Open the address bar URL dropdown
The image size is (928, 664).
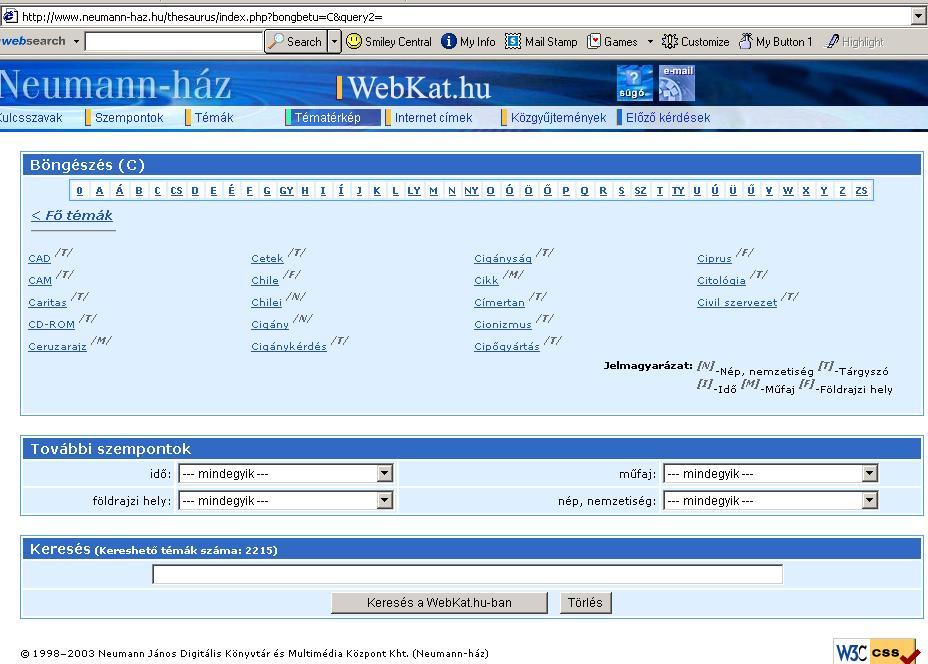919,17
